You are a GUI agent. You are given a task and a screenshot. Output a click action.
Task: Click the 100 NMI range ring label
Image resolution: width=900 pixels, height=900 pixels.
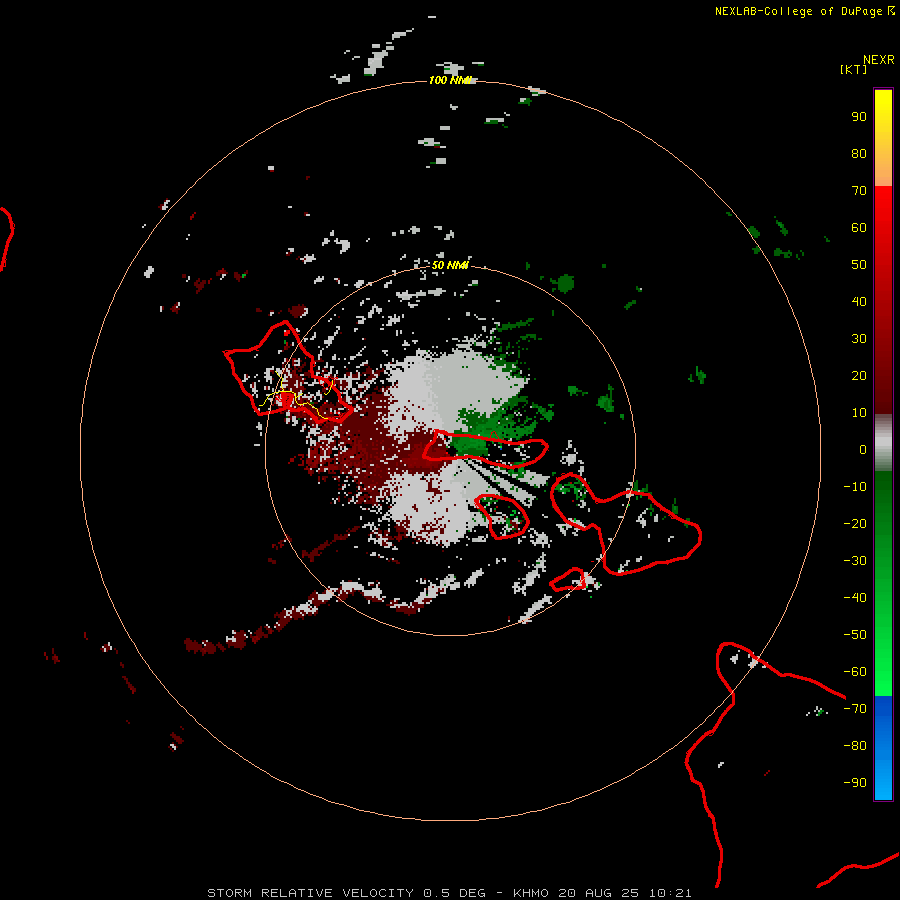pyautogui.click(x=450, y=80)
